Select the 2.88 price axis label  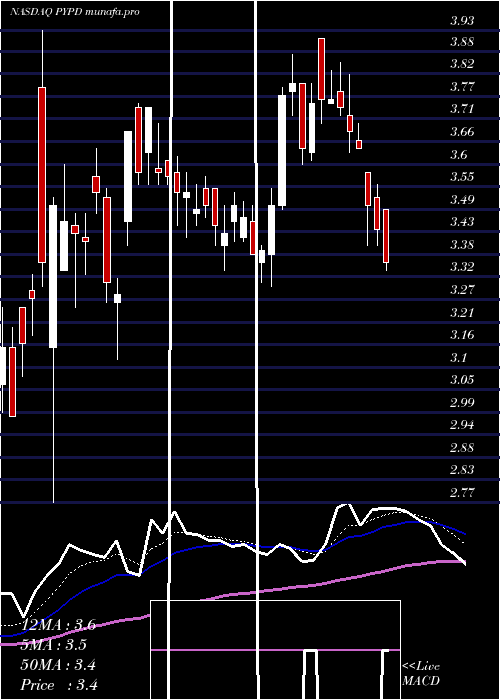click(462, 448)
